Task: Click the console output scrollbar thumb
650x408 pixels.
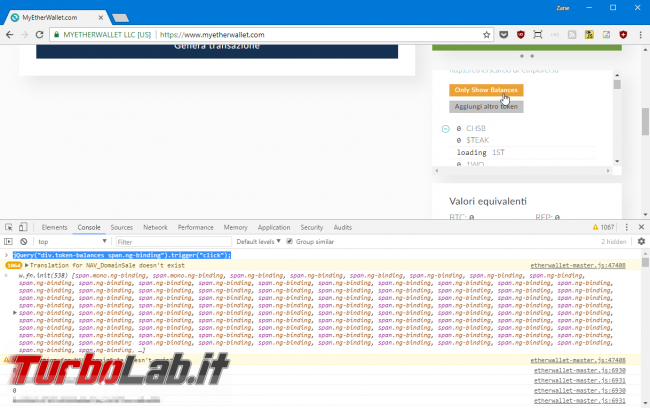Action: [x=645, y=262]
